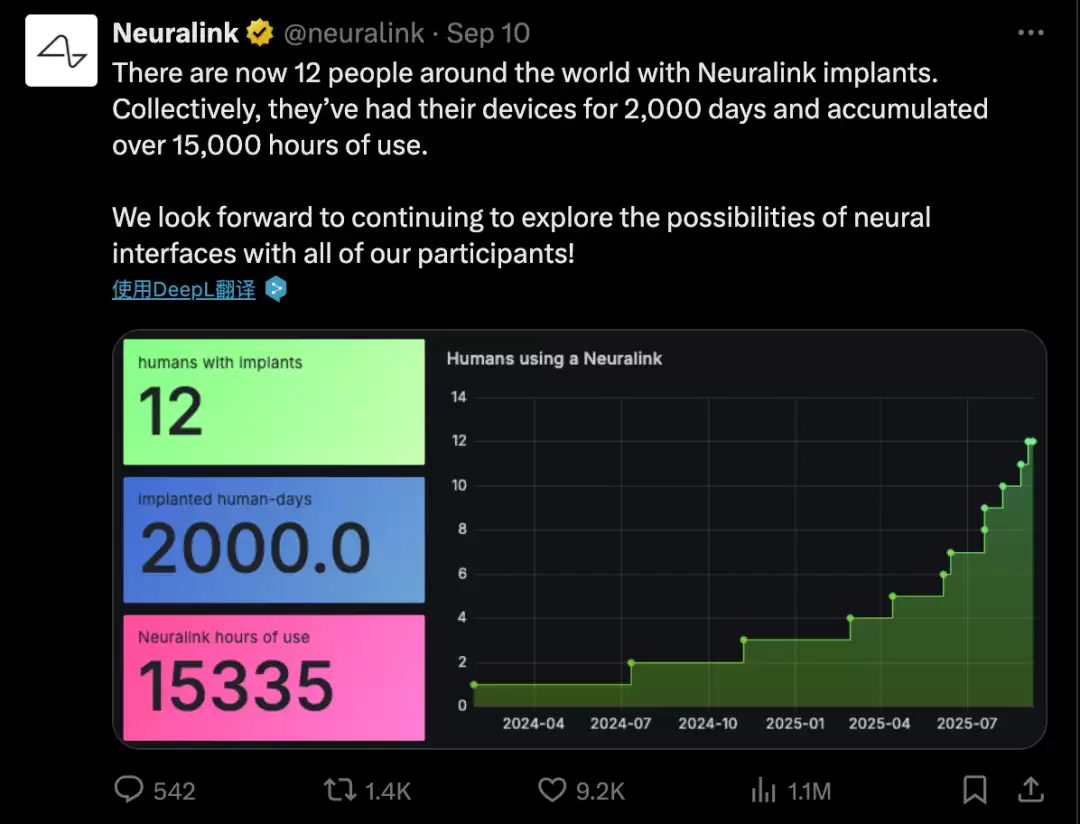This screenshot has width=1080, height=824.
Task: Click the blue implanted human-days card
Action: coord(273,540)
